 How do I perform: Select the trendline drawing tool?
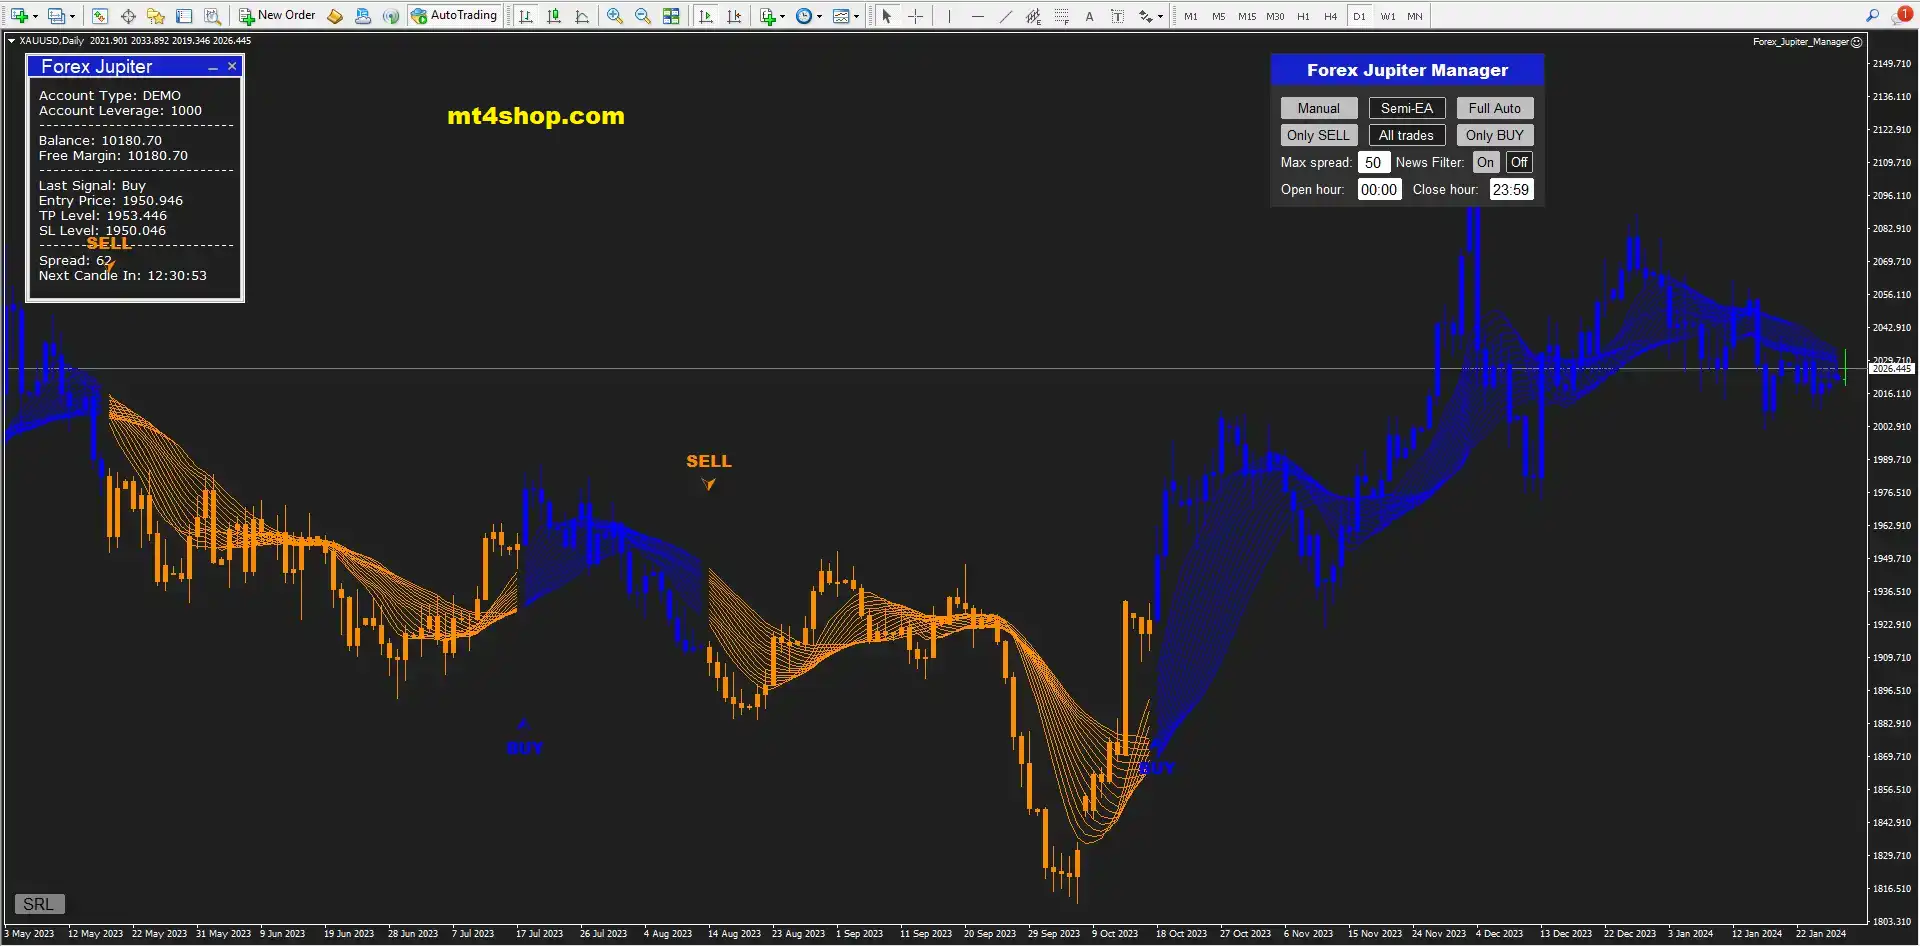(1005, 16)
